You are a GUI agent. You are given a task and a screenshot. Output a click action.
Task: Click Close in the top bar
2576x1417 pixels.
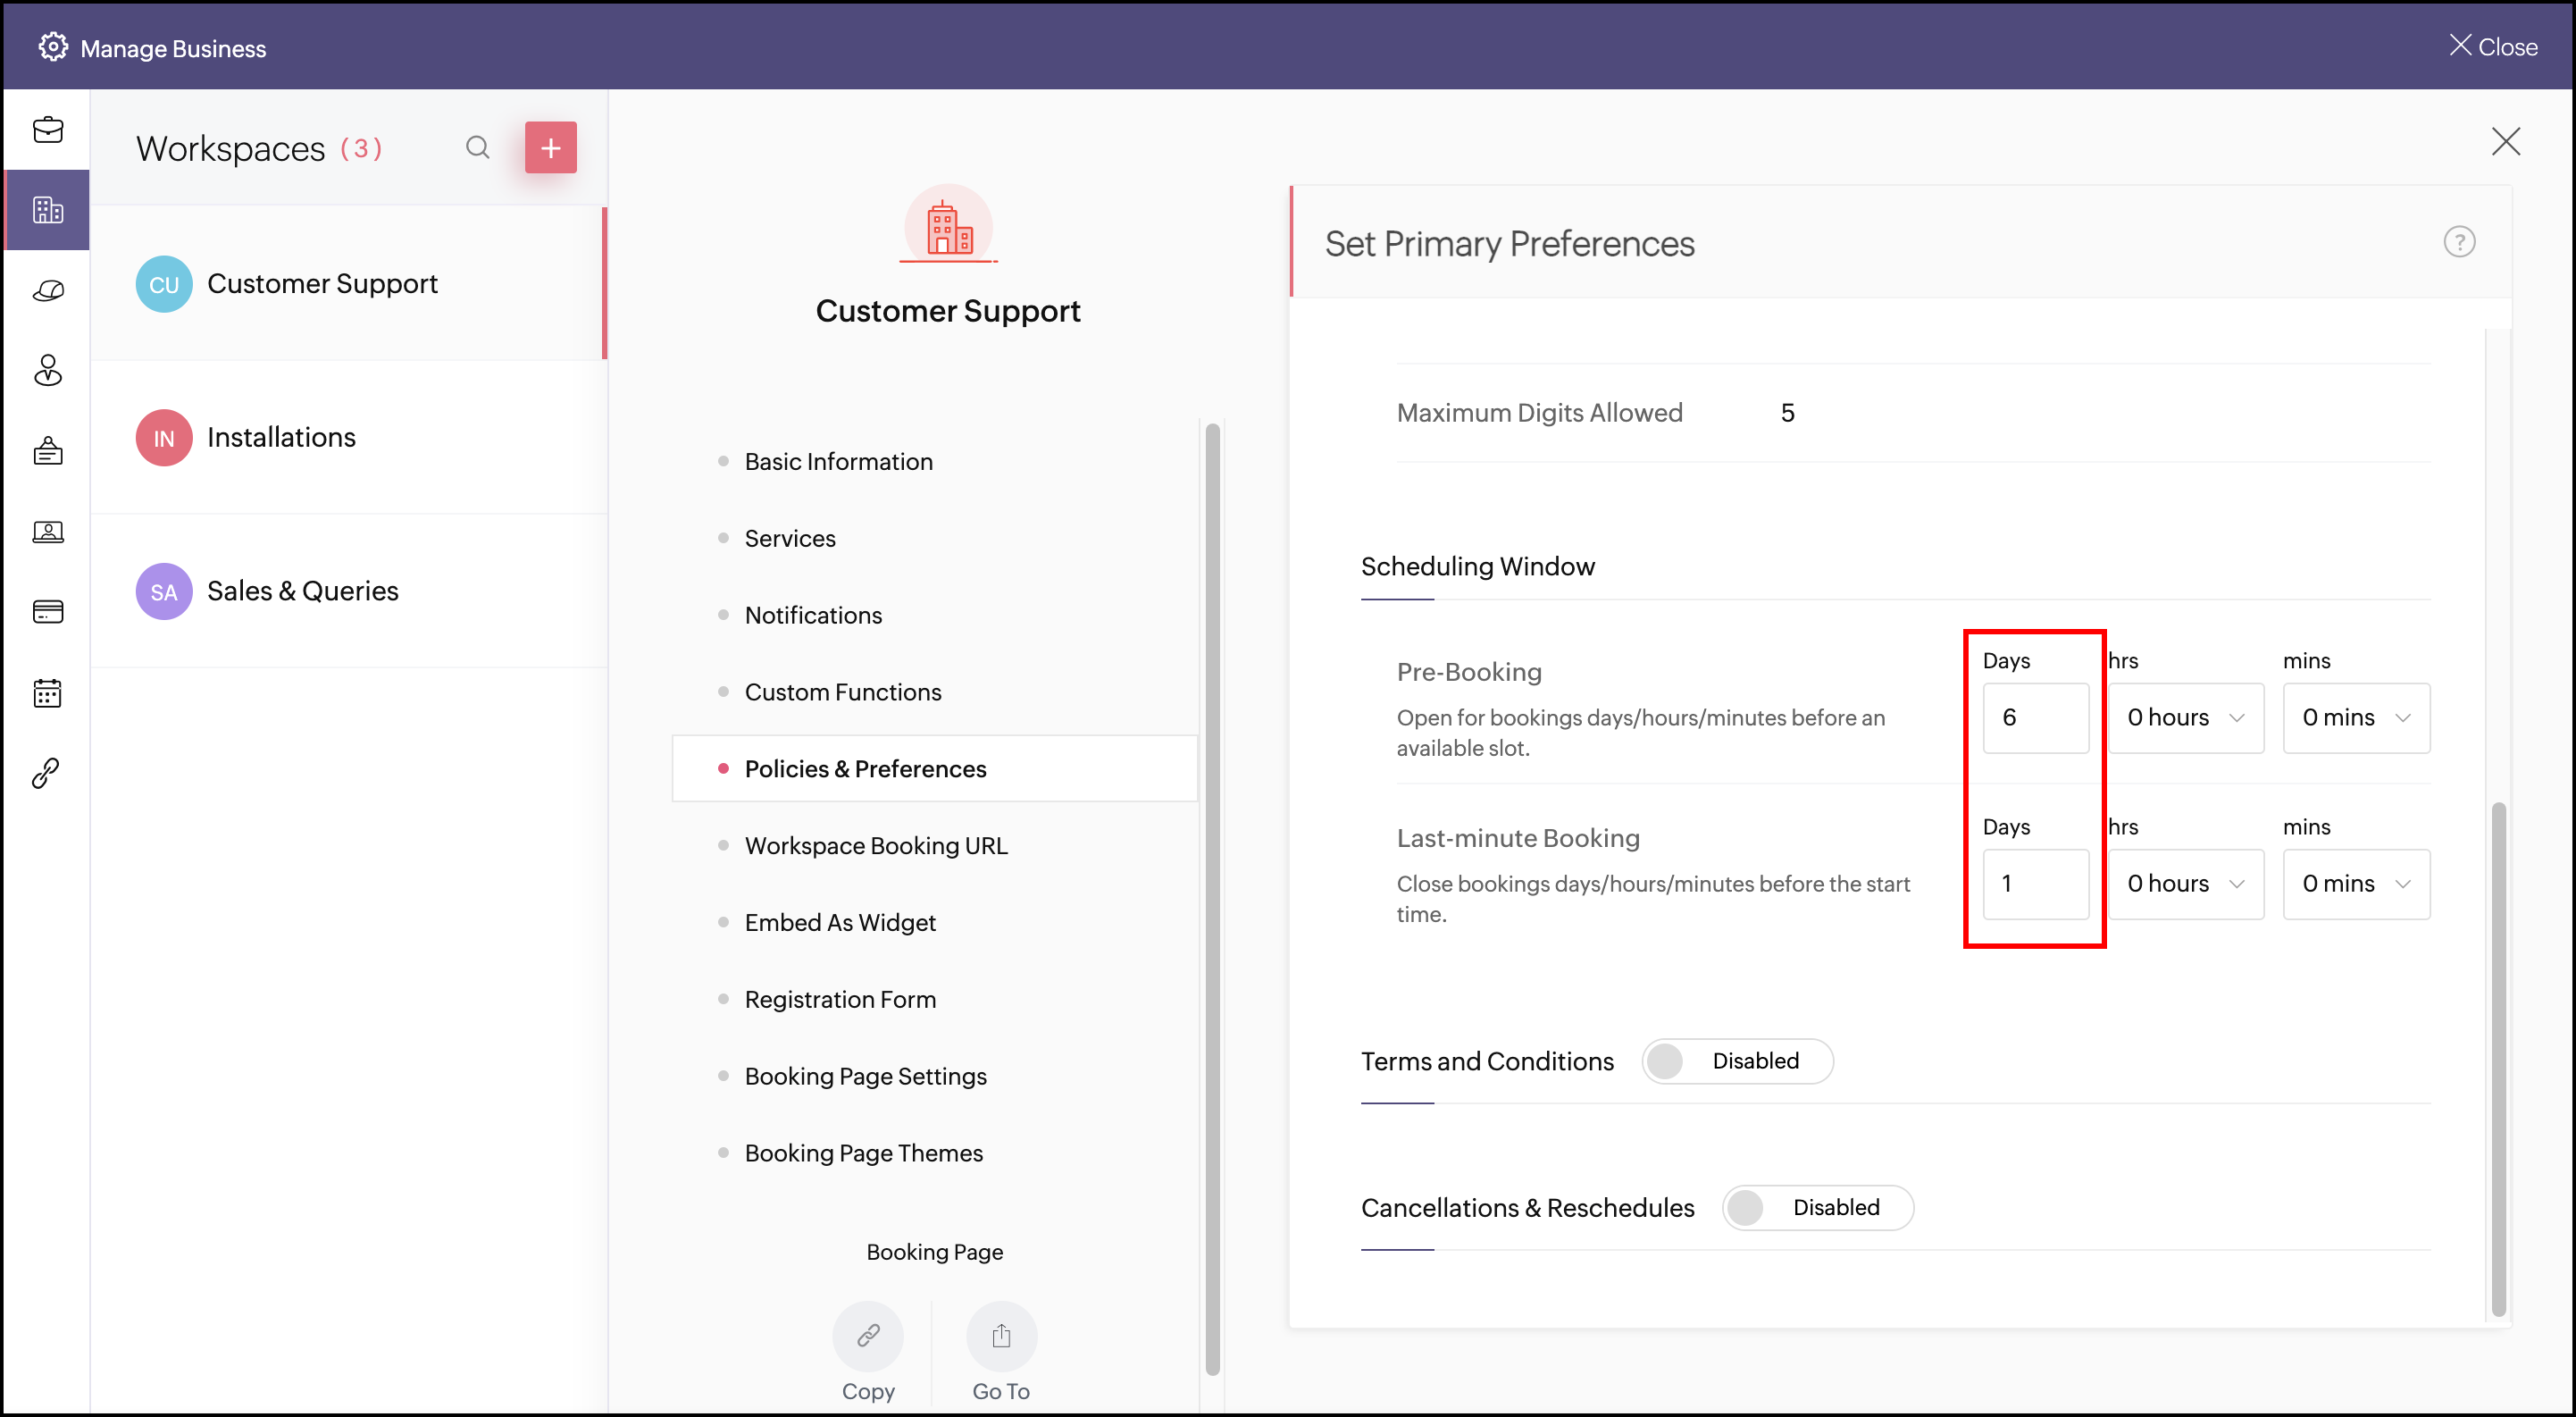click(x=2492, y=47)
